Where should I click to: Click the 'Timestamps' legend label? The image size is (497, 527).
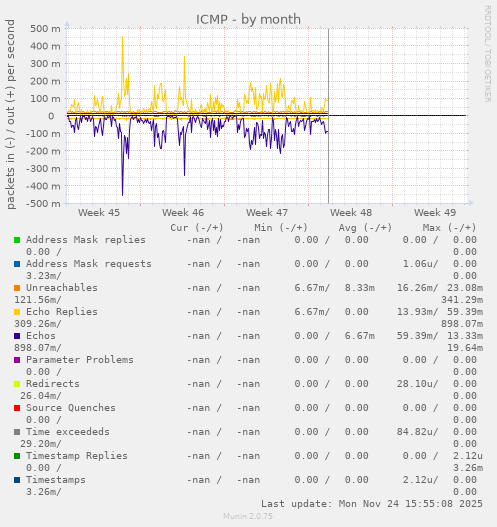[56, 480]
